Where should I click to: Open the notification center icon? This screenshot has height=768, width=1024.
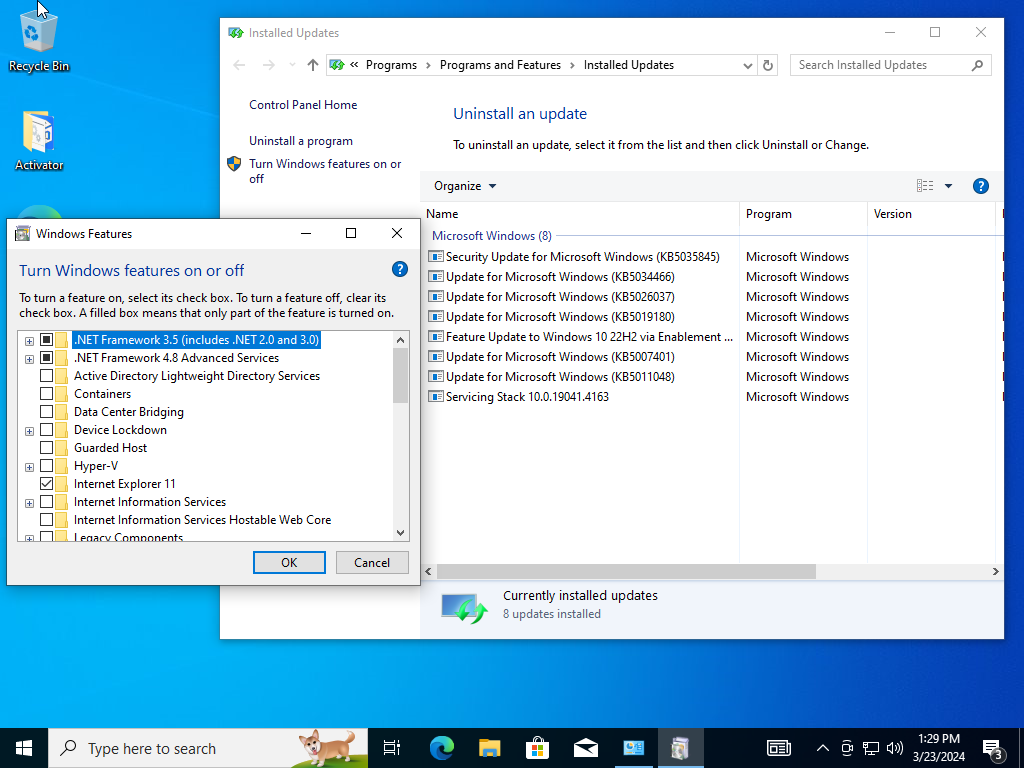[993, 749]
